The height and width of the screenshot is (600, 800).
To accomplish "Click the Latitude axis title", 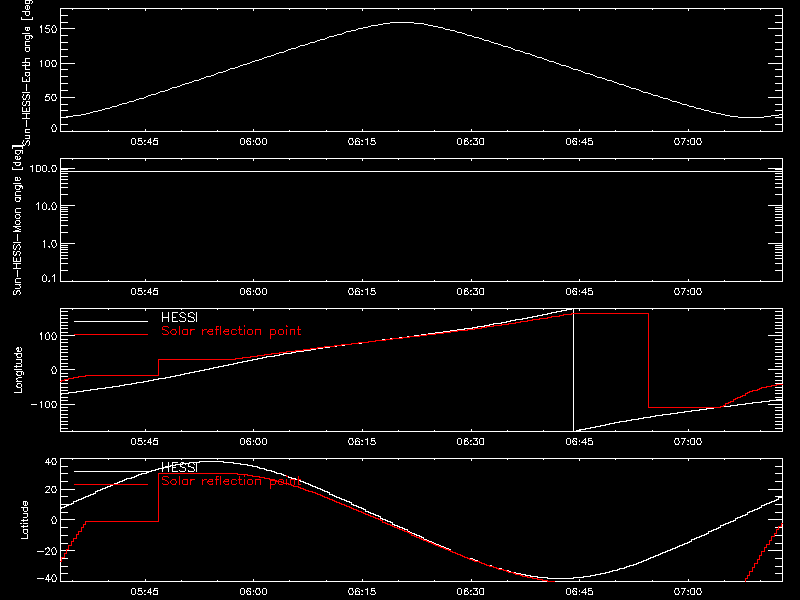I will click(24, 520).
